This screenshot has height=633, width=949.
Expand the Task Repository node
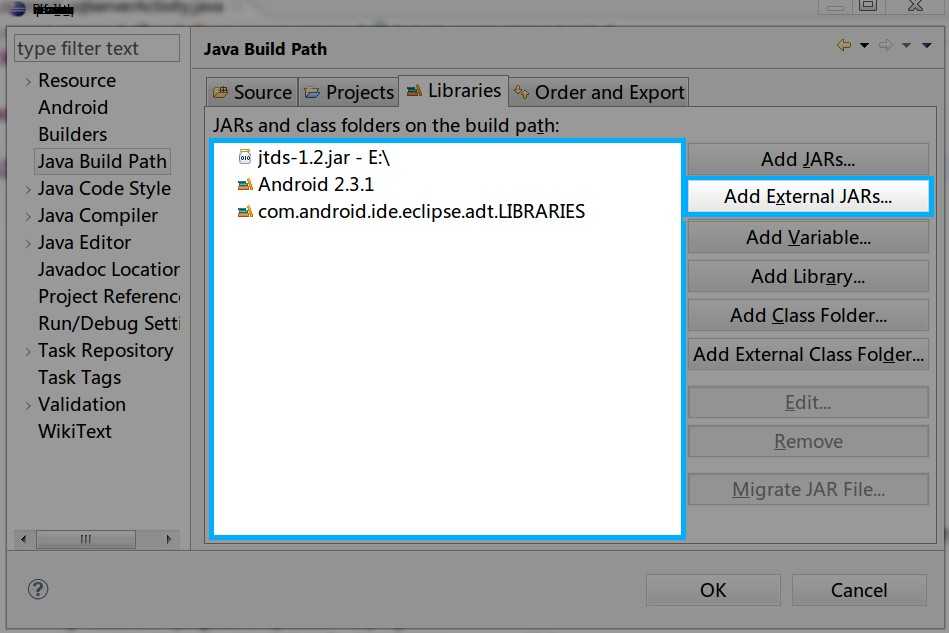(x=28, y=351)
